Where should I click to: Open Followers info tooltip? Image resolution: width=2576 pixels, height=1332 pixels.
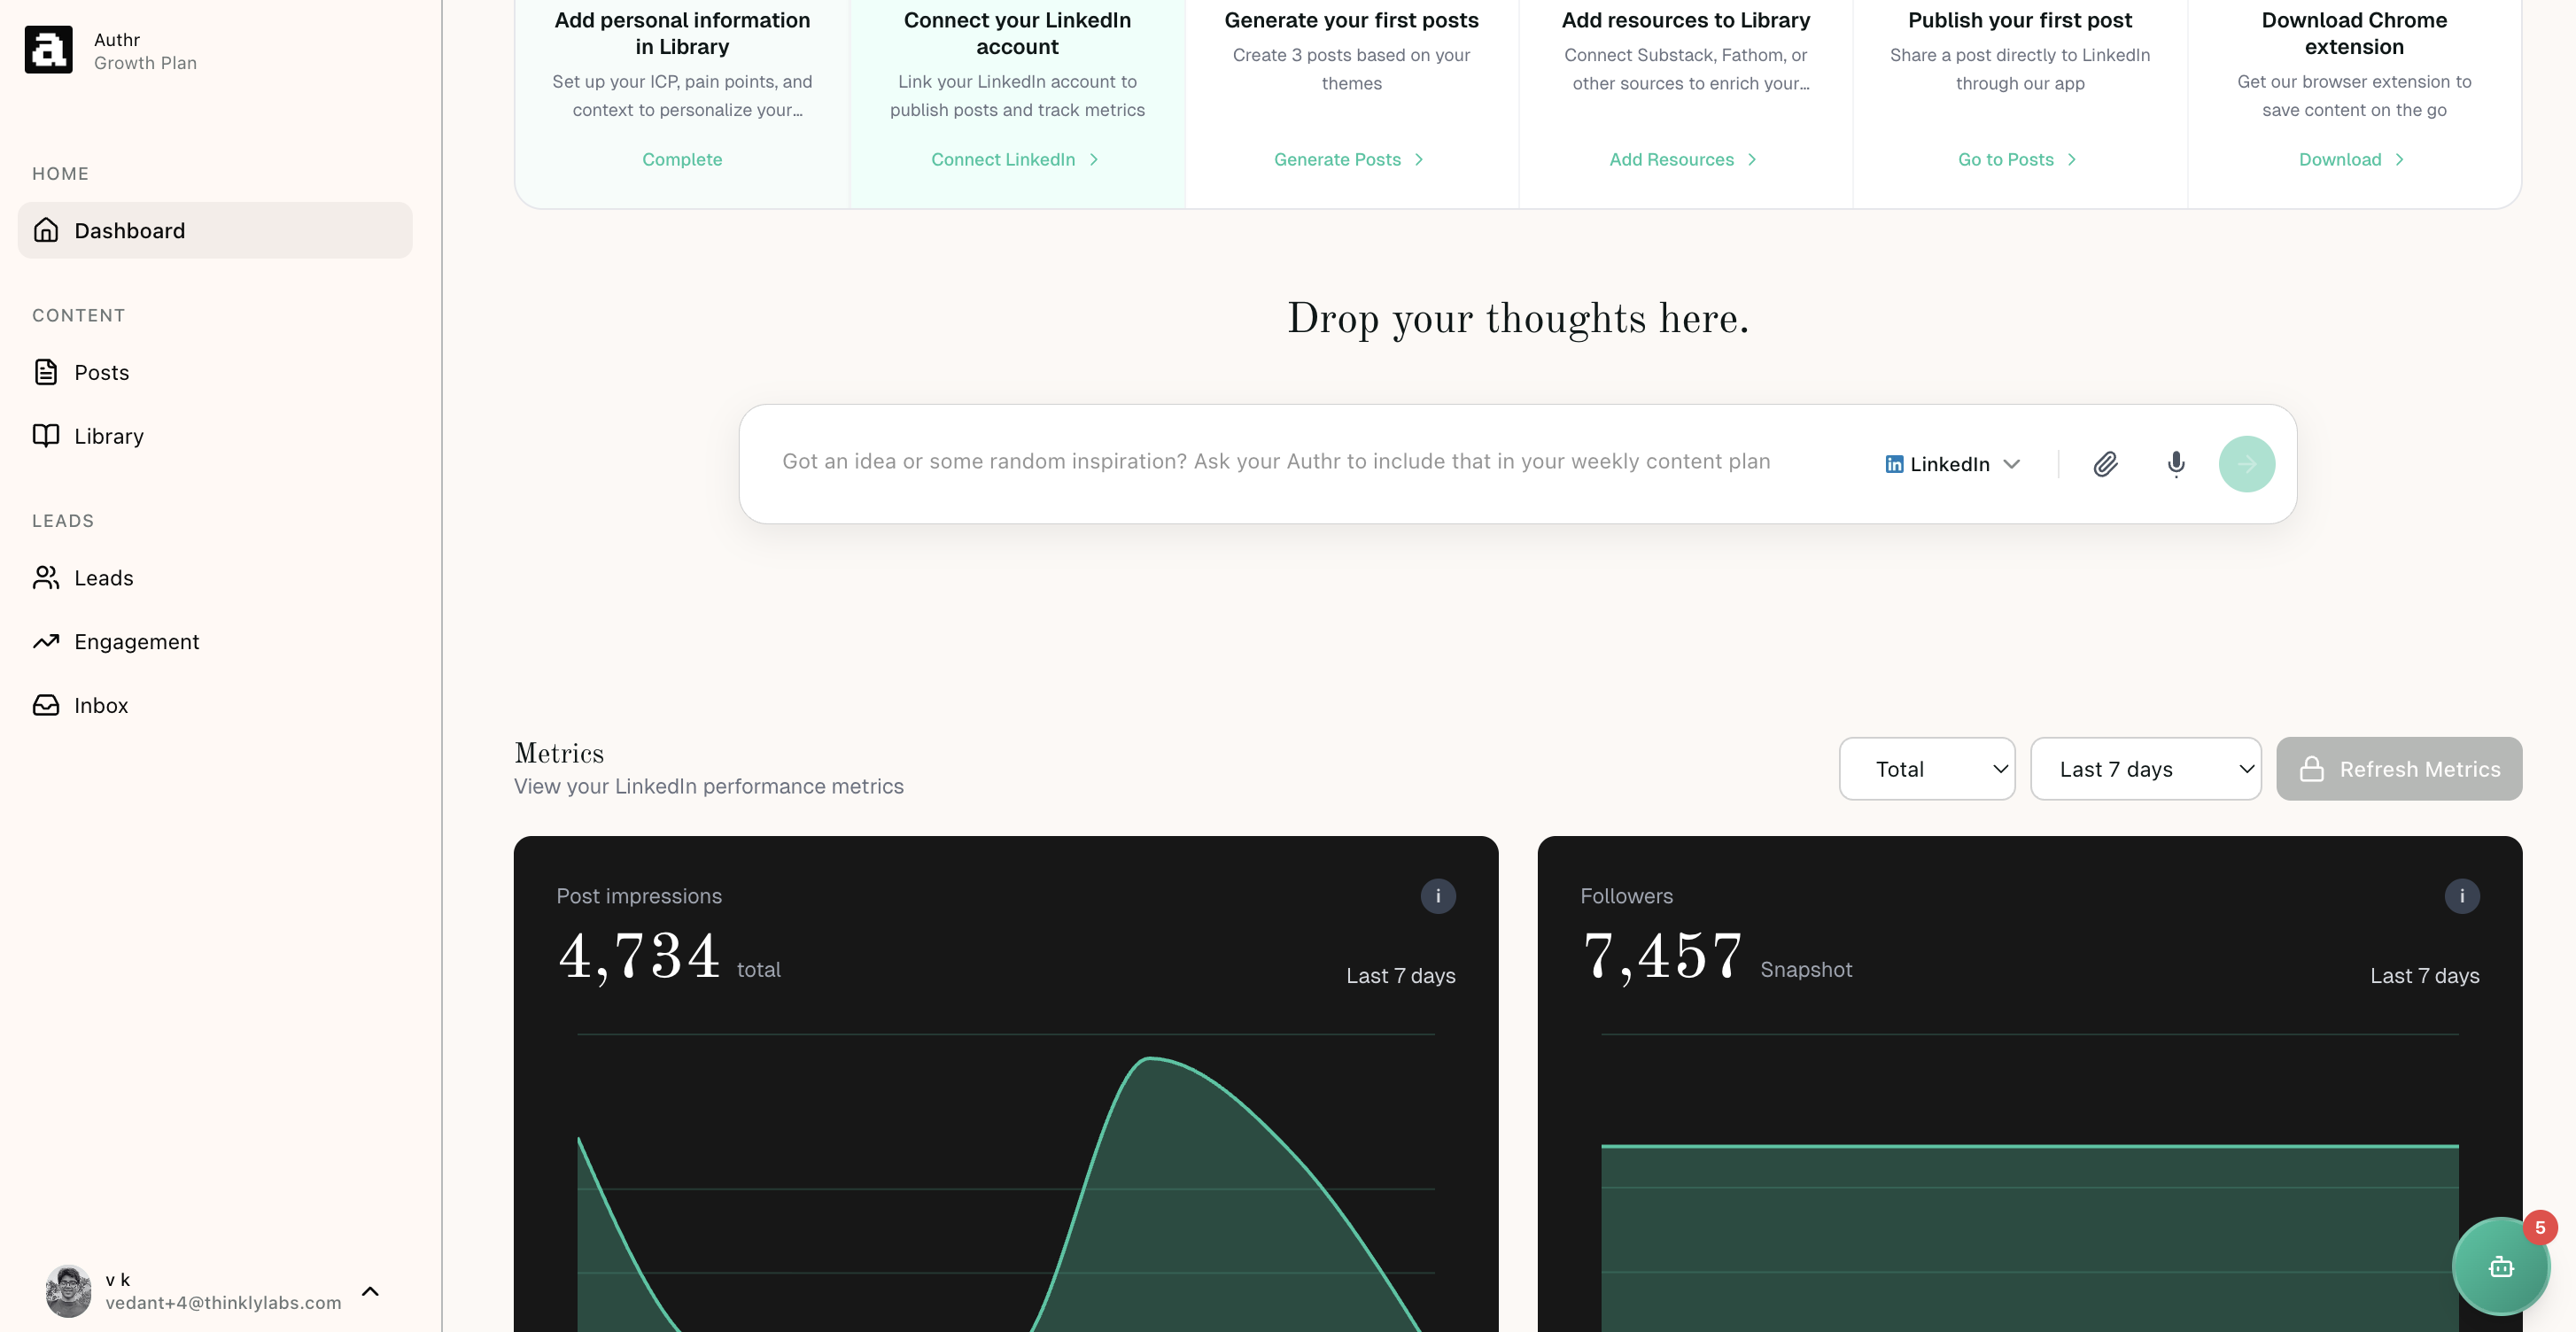(x=2462, y=896)
